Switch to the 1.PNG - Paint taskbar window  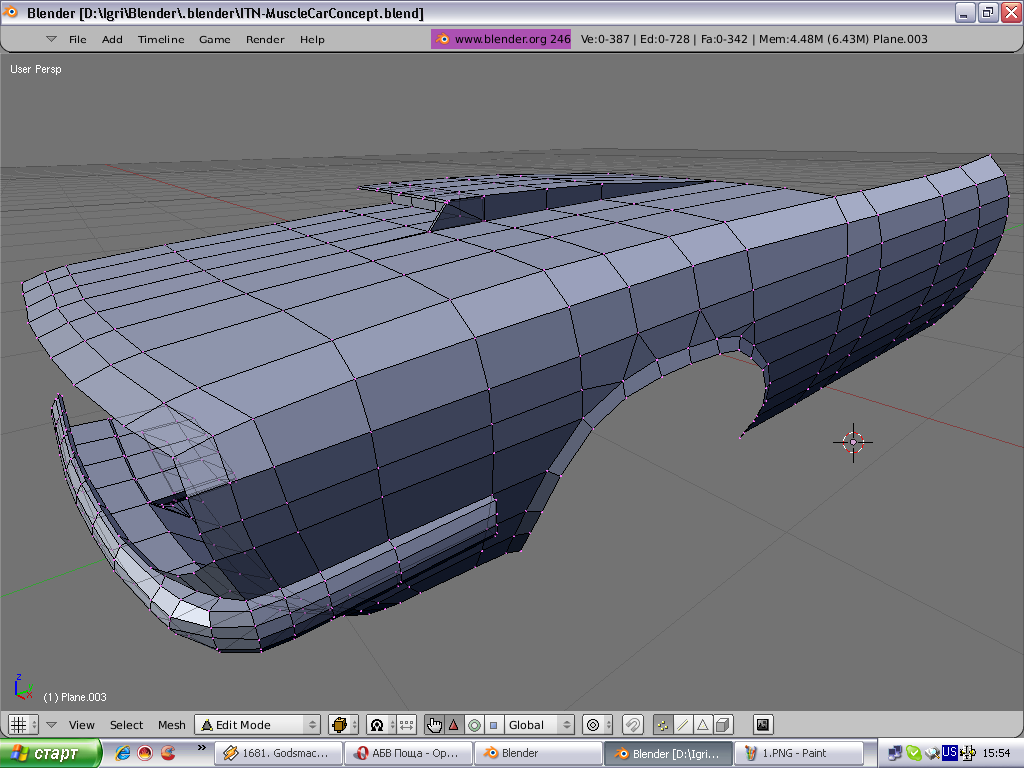click(797, 753)
